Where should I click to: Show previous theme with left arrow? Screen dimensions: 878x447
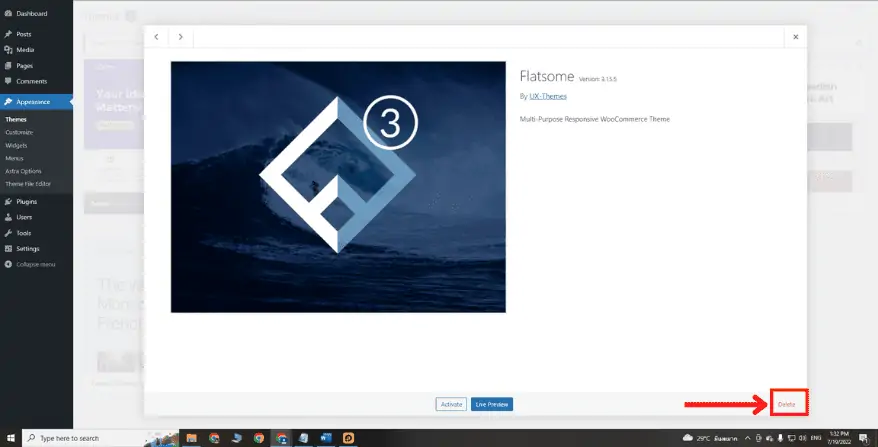point(156,37)
